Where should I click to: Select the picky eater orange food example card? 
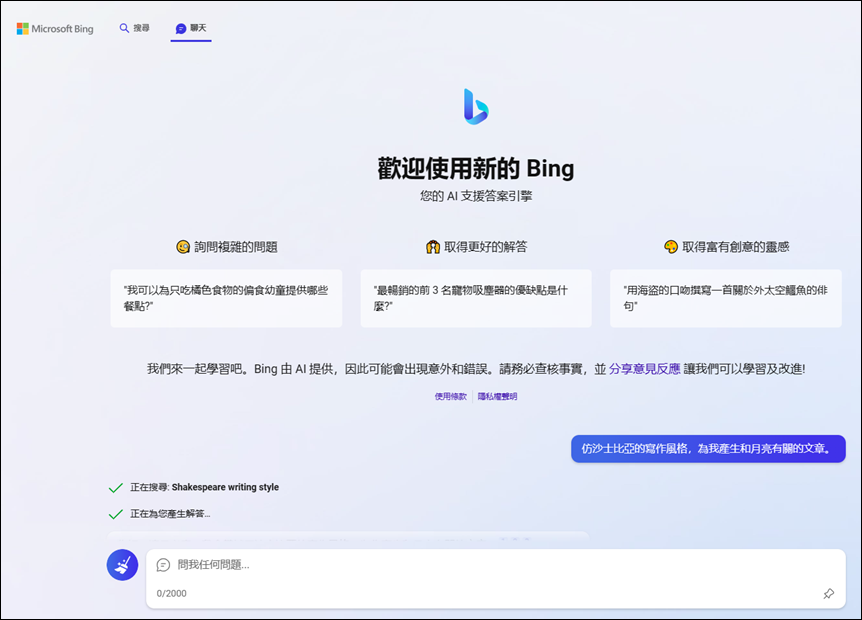(x=226, y=298)
